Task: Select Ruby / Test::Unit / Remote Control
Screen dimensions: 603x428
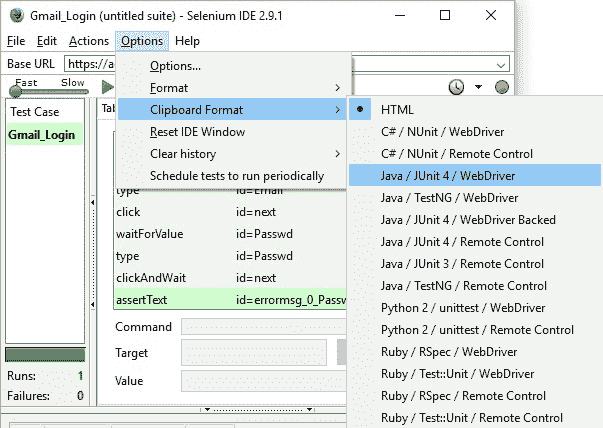Action: [475, 417]
